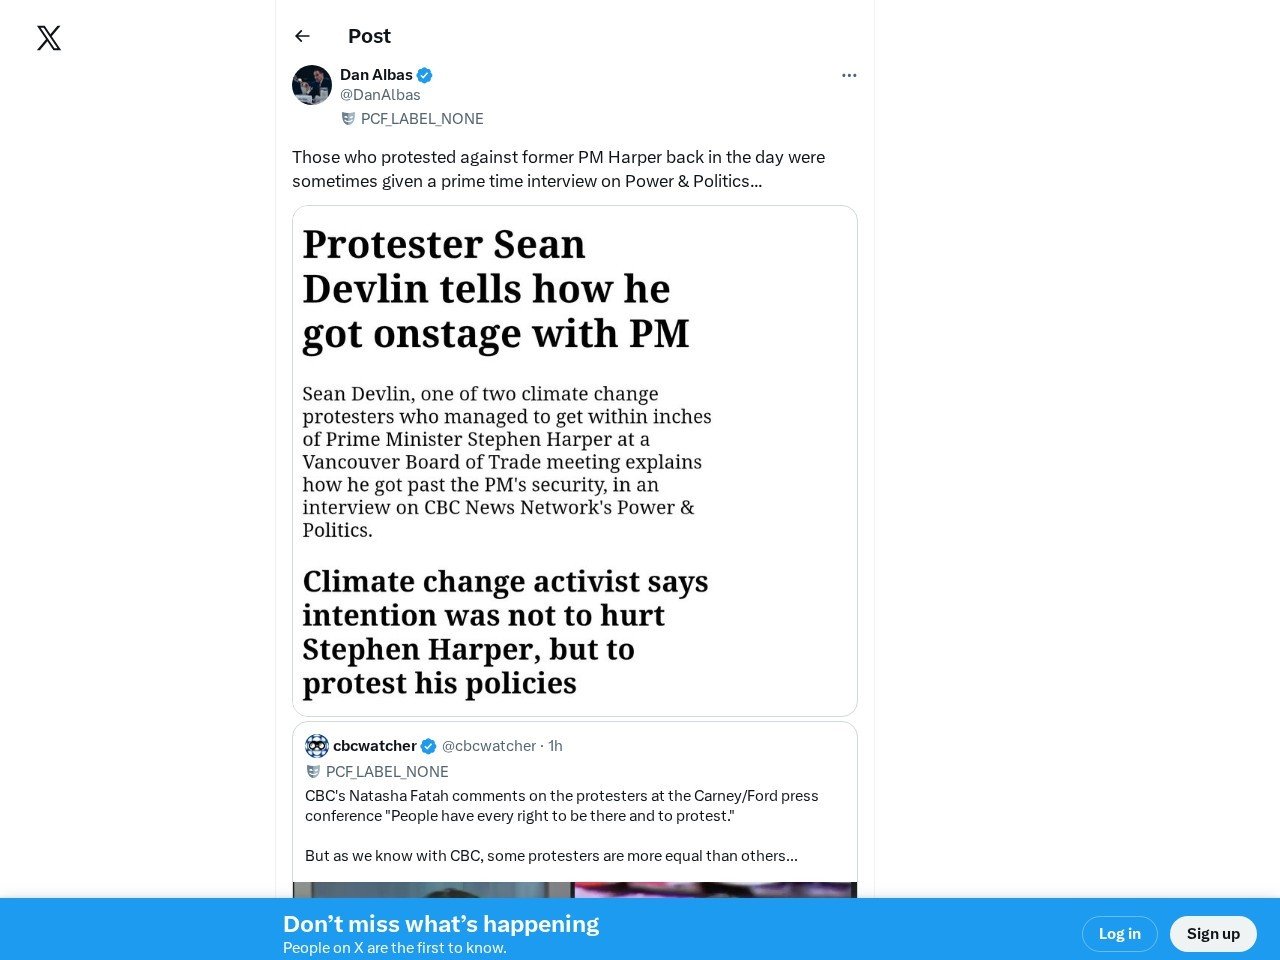Click Dan Albas's verified badge

tap(425, 75)
